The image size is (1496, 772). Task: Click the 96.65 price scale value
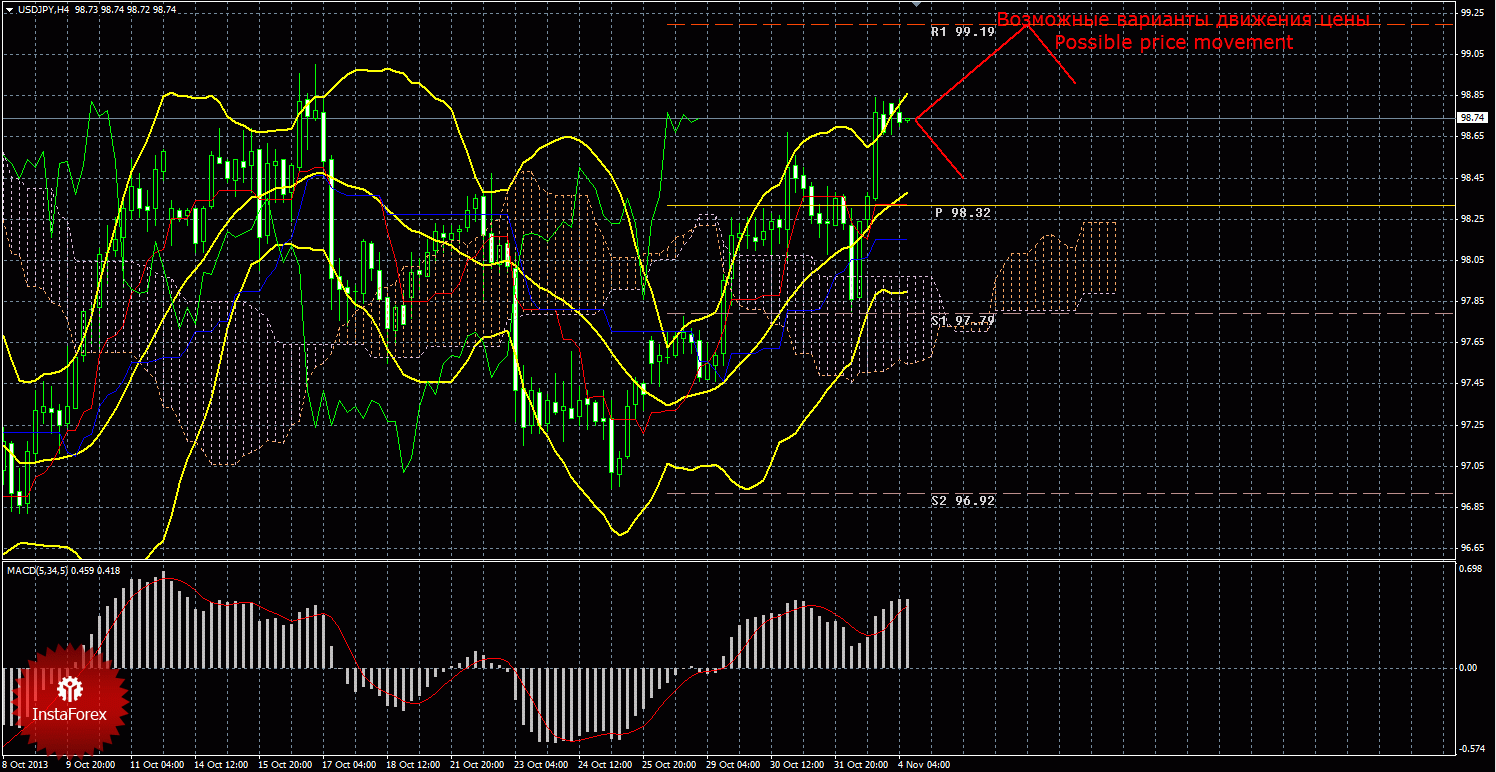(x=1470, y=548)
